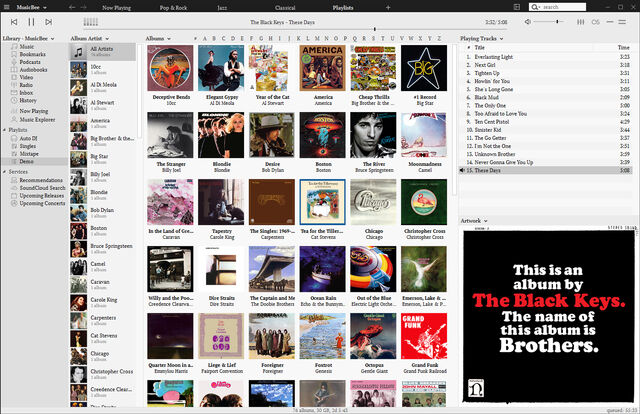Jump to albums starting with M
The height and width of the screenshot is (414, 640).
[x=317, y=38]
